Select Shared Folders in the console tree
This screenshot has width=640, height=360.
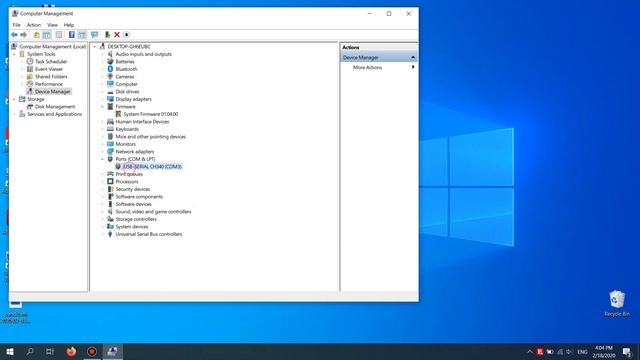tap(51, 77)
